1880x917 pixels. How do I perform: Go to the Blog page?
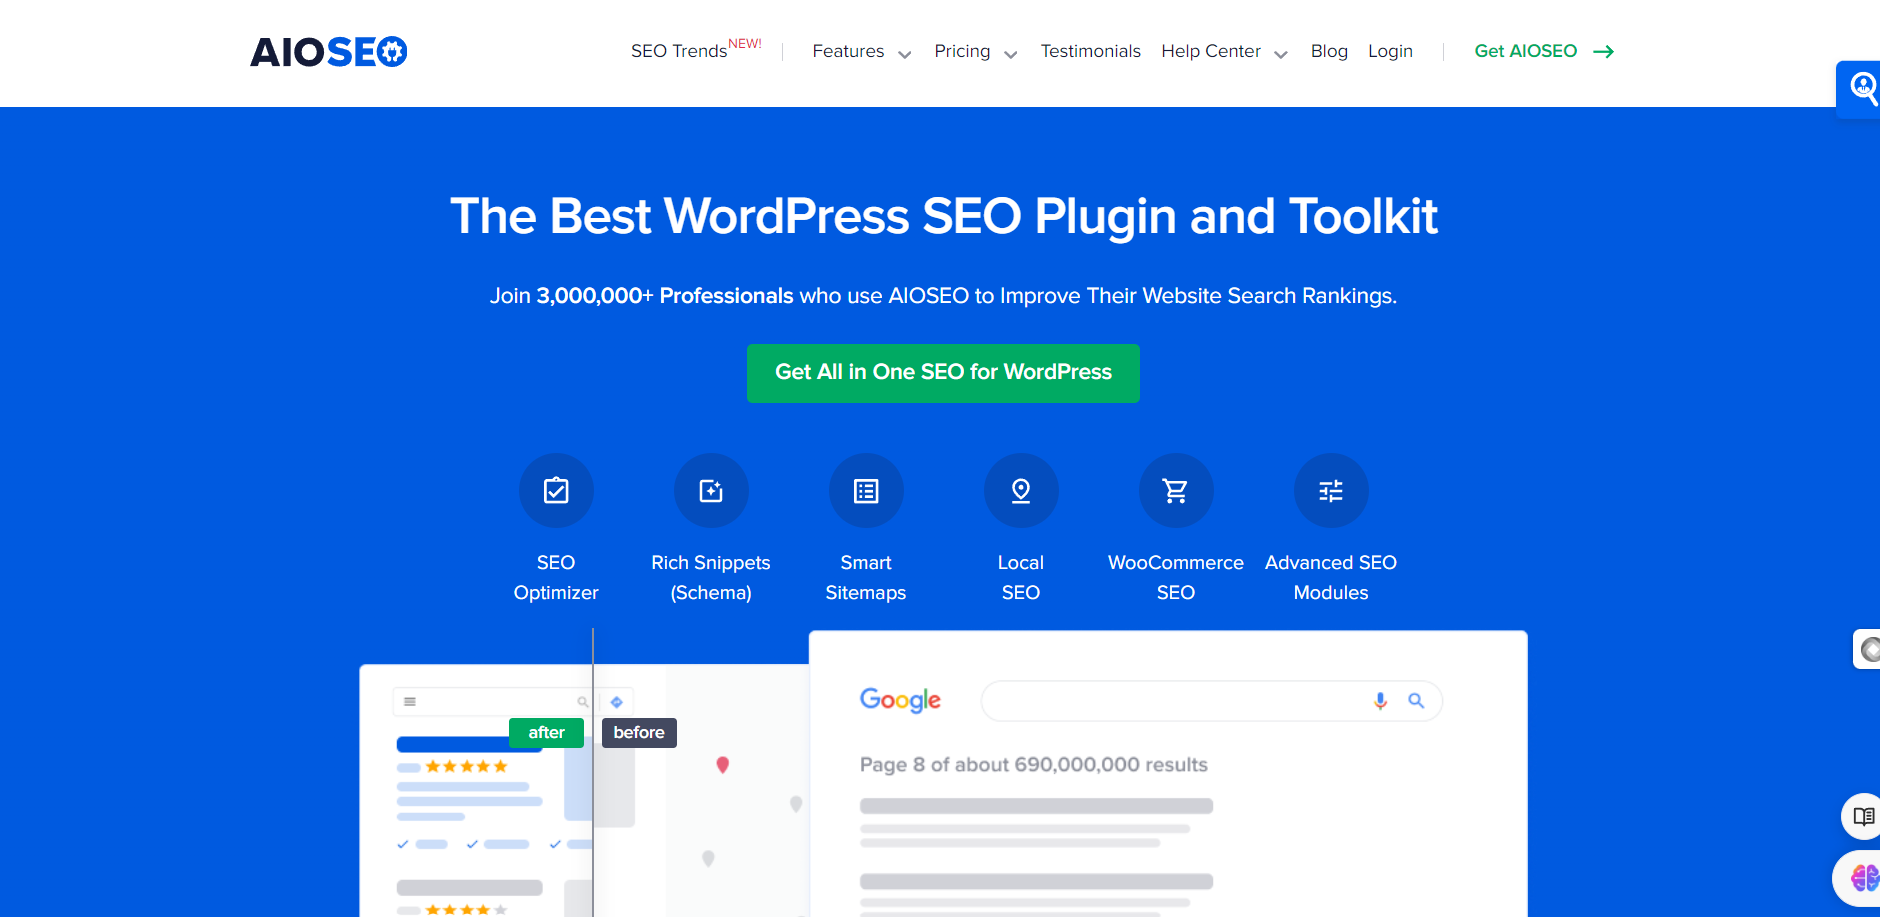pyautogui.click(x=1329, y=51)
